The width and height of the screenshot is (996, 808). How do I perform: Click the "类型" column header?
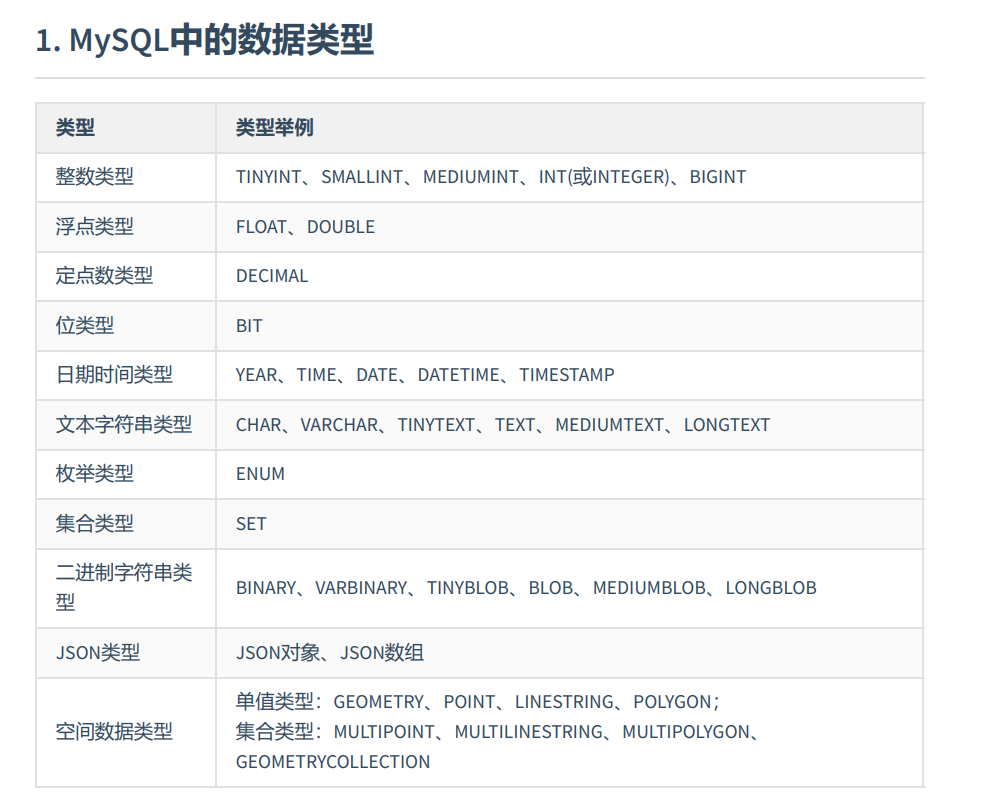pyautogui.click(x=126, y=128)
